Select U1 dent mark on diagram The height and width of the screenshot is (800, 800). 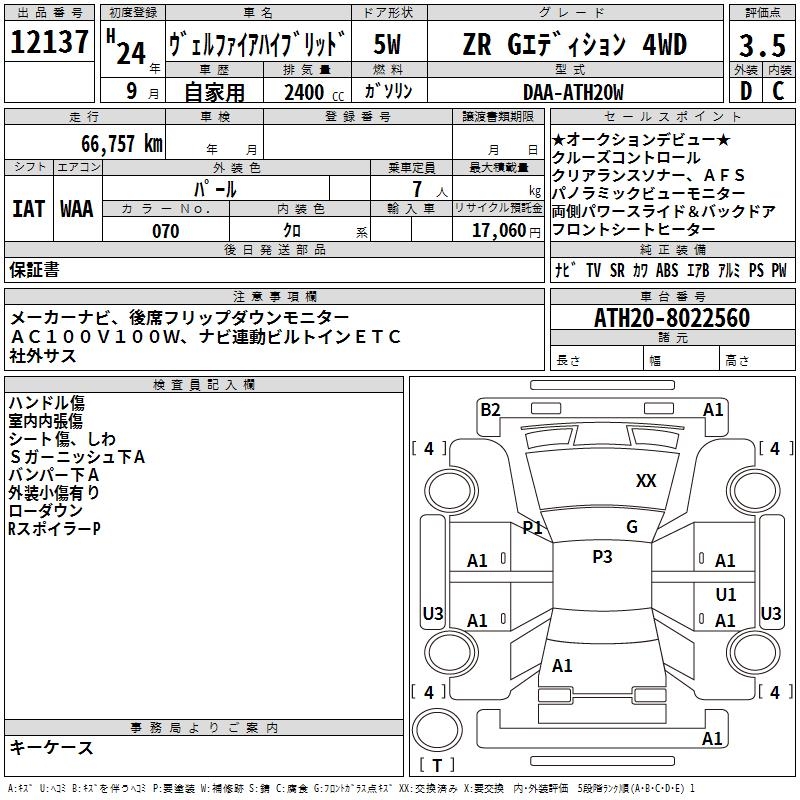[x=726, y=594]
